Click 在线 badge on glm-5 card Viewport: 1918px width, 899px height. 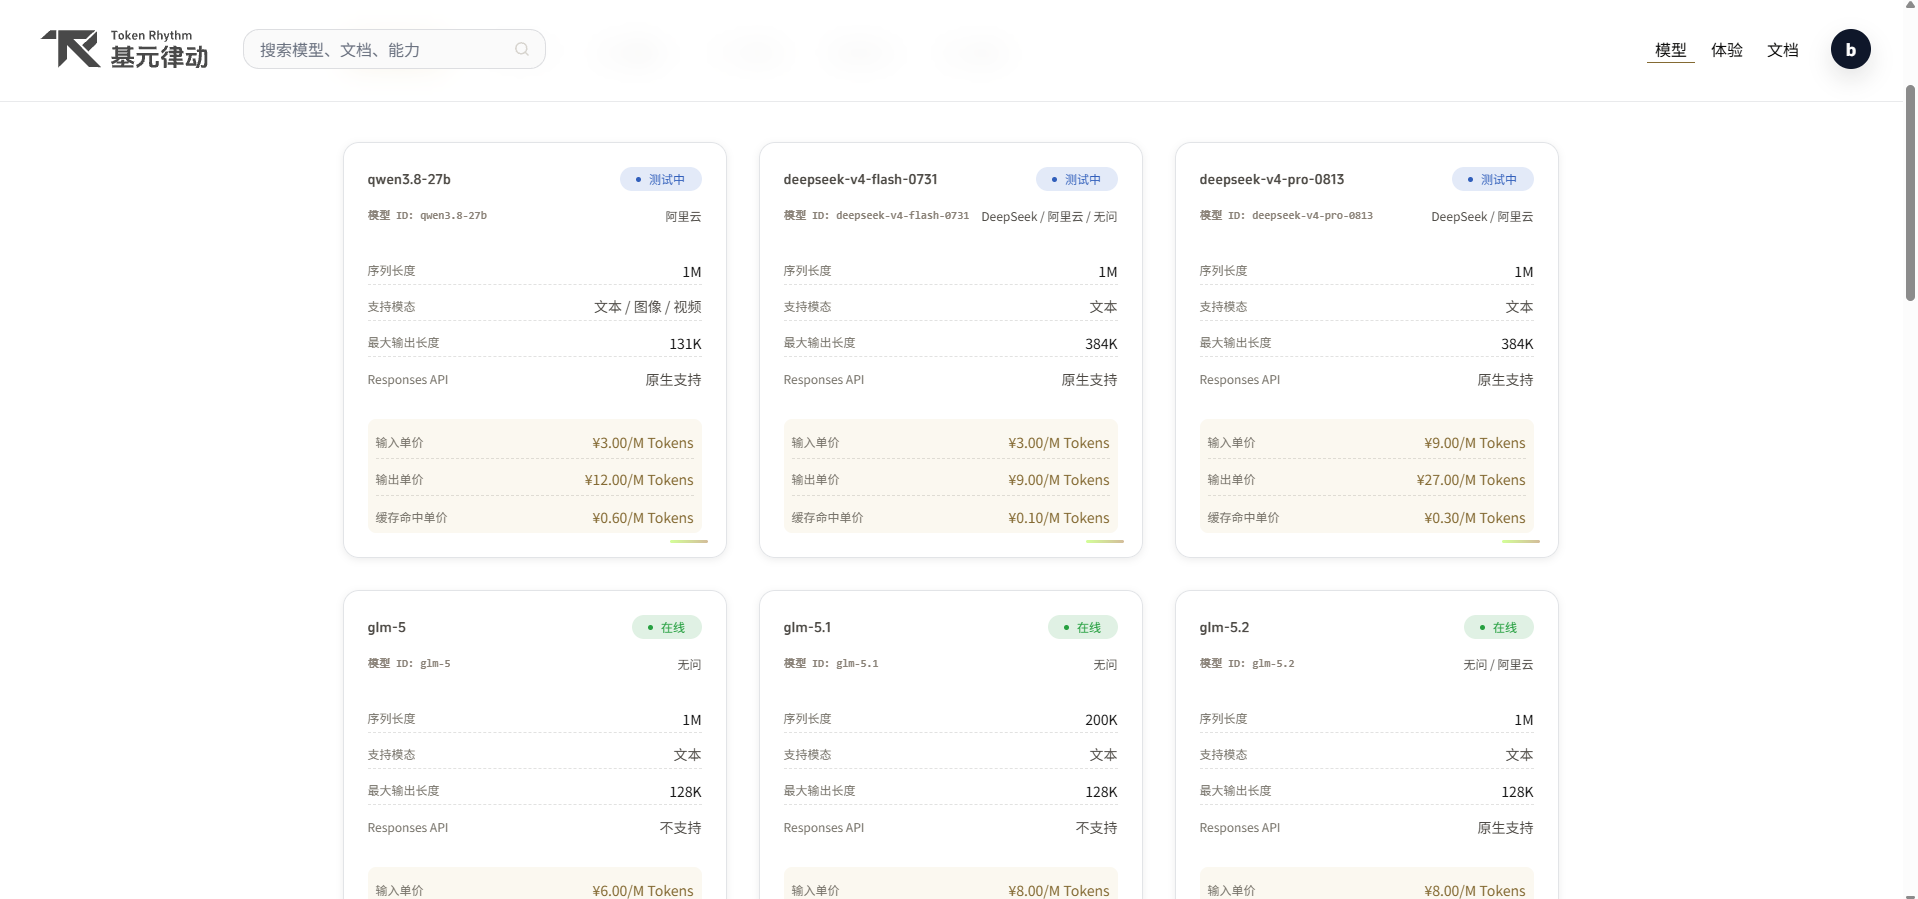(x=666, y=627)
